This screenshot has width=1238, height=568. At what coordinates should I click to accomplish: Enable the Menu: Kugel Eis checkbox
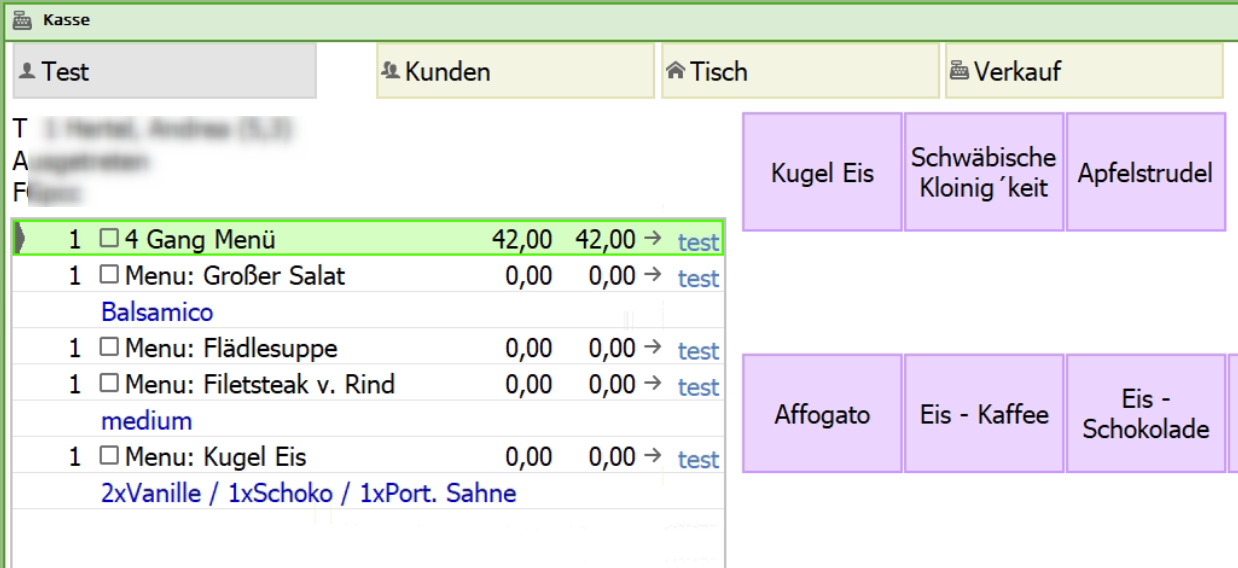pos(109,458)
